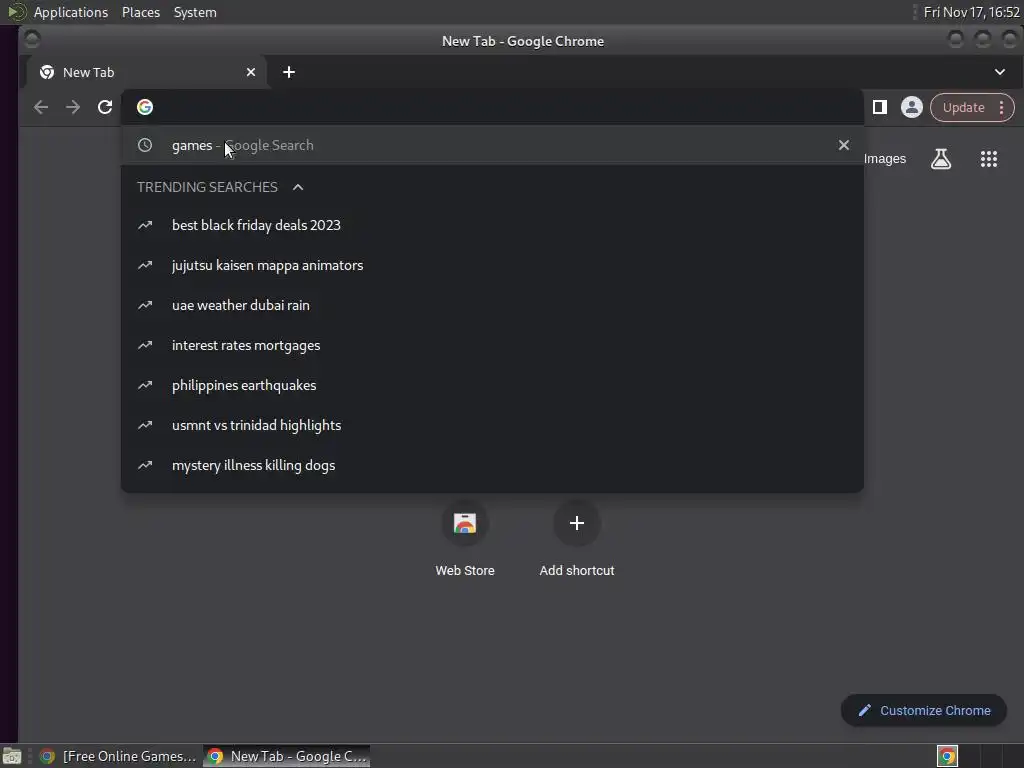Screen dimensions: 1024x768
Task: Open the tab search dropdown arrow
Action: click(x=1000, y=72)
